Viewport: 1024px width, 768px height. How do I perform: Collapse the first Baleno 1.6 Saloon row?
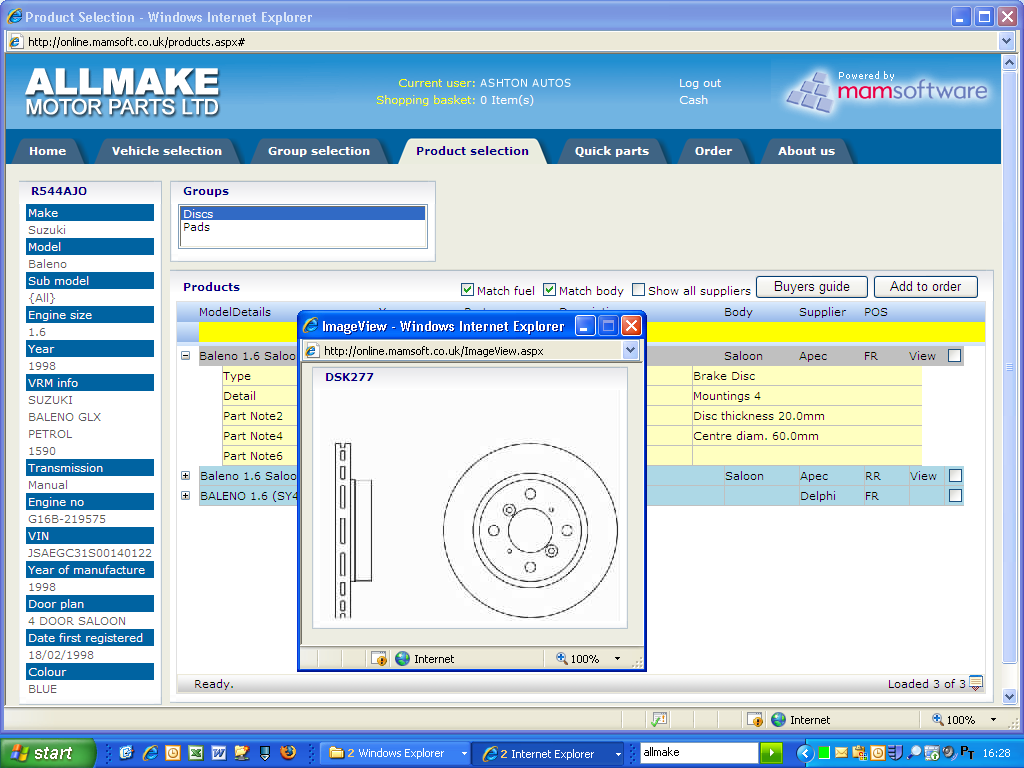185,356
